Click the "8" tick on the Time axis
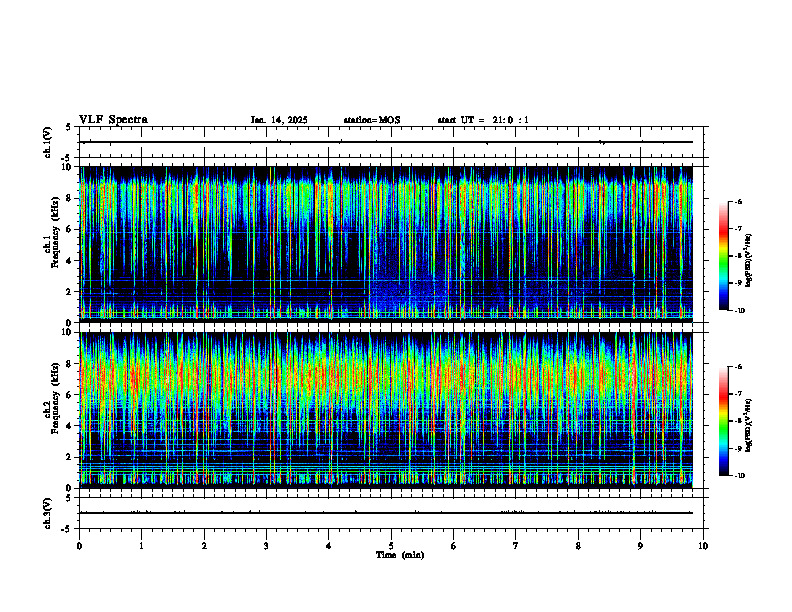This screenshot has height=612, width=792. 578,546
